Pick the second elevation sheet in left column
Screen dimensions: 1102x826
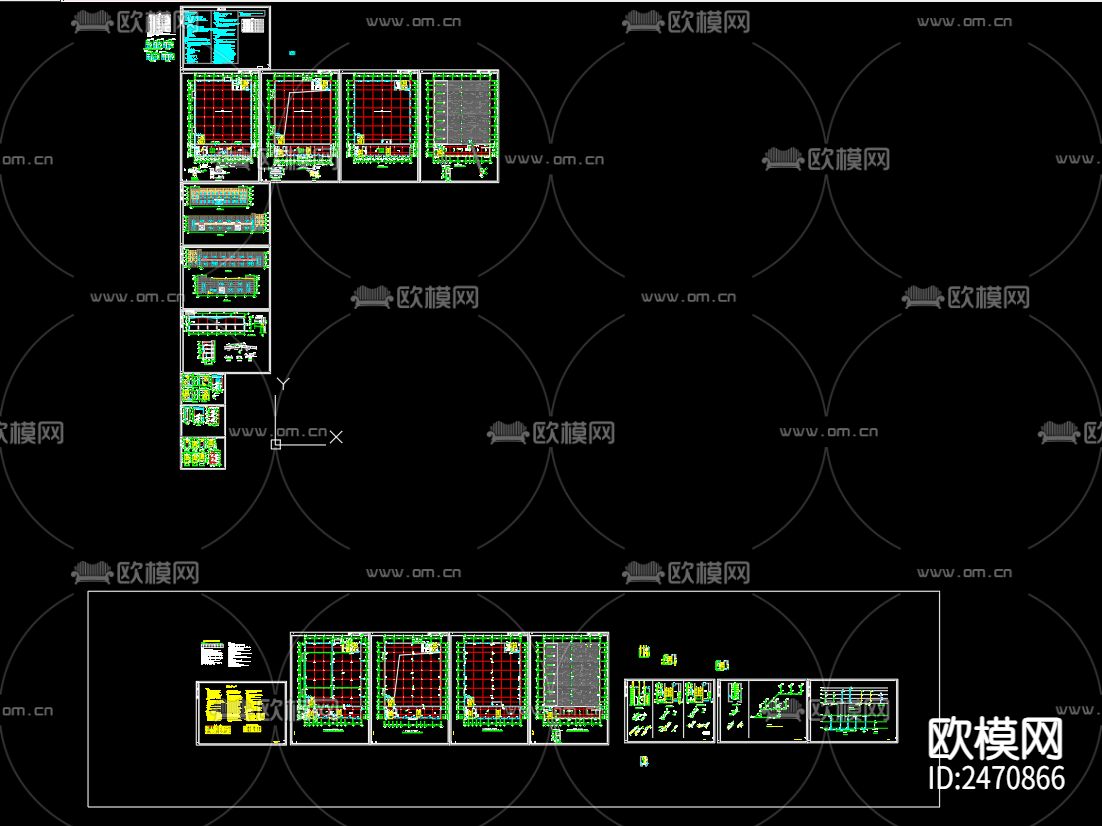226,277
